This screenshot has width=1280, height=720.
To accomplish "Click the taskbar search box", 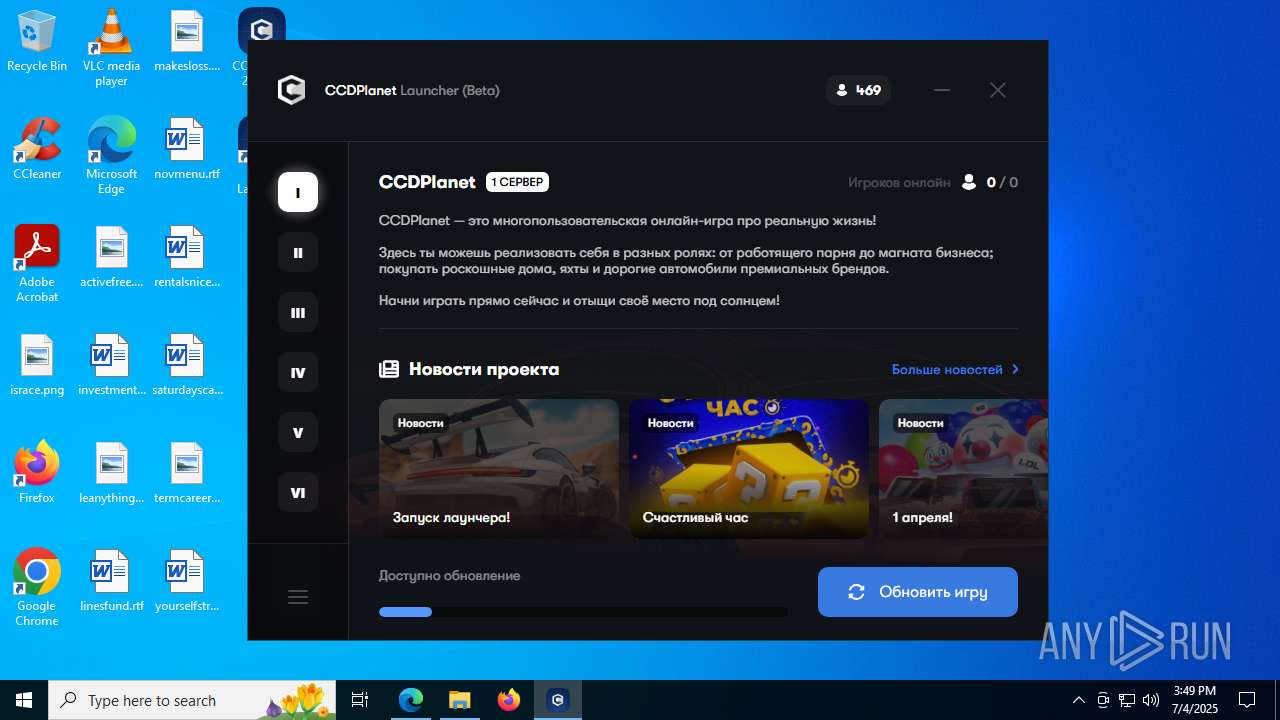I will pyautogui.click(x=194, y=700).
